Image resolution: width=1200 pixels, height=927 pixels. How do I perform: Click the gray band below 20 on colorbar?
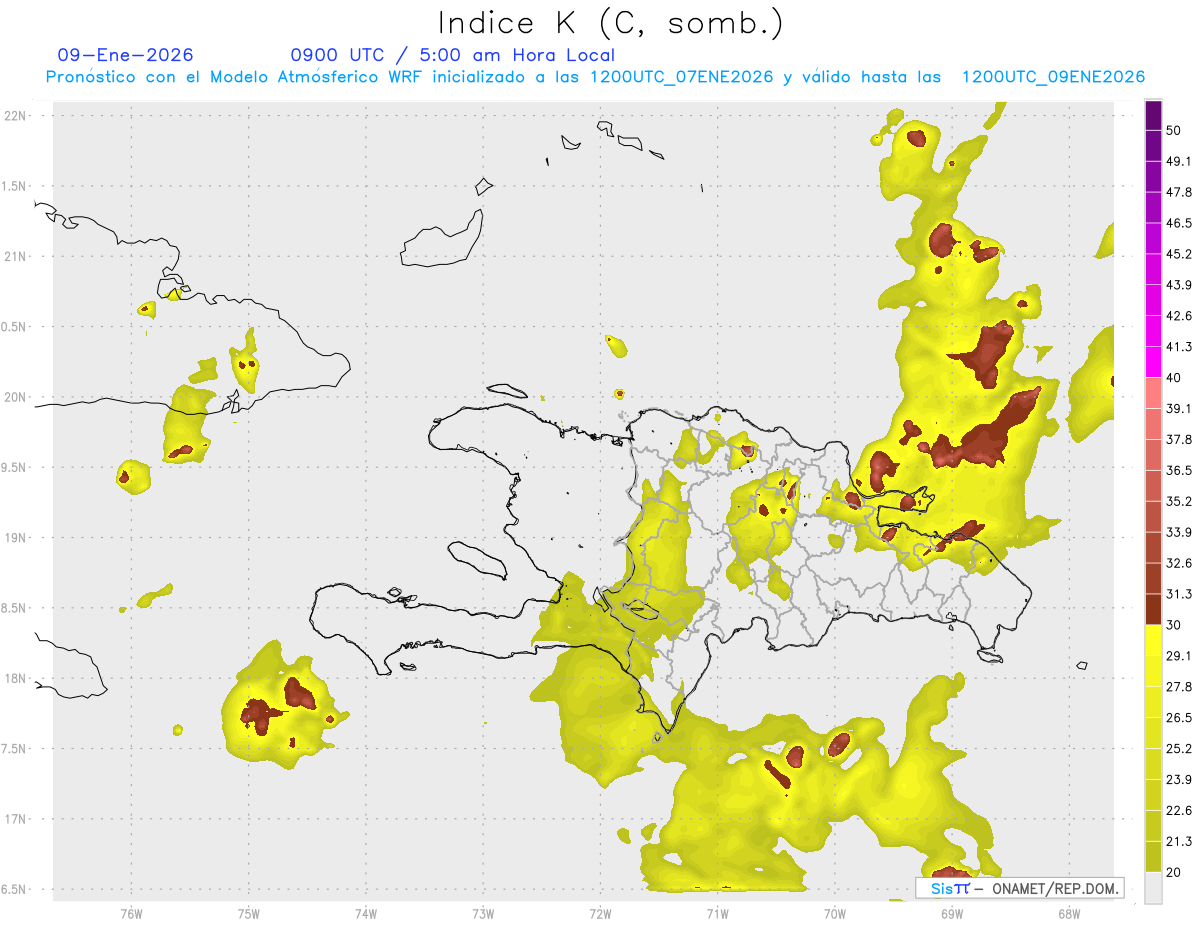1153,888
